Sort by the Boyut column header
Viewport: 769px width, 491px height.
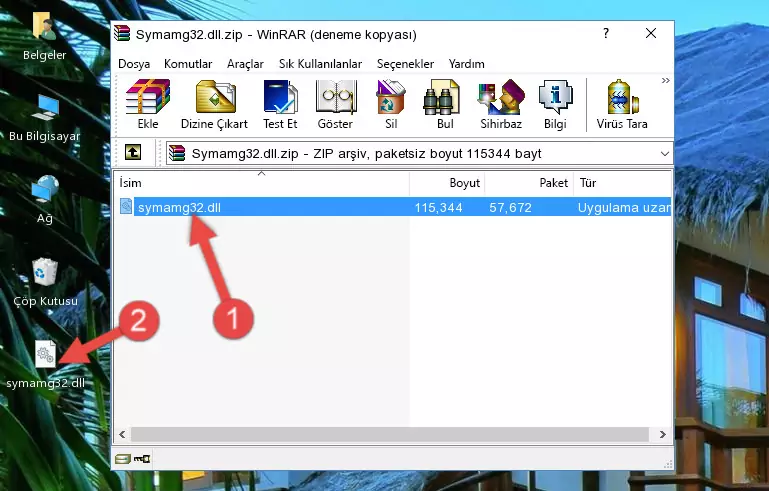447,182
